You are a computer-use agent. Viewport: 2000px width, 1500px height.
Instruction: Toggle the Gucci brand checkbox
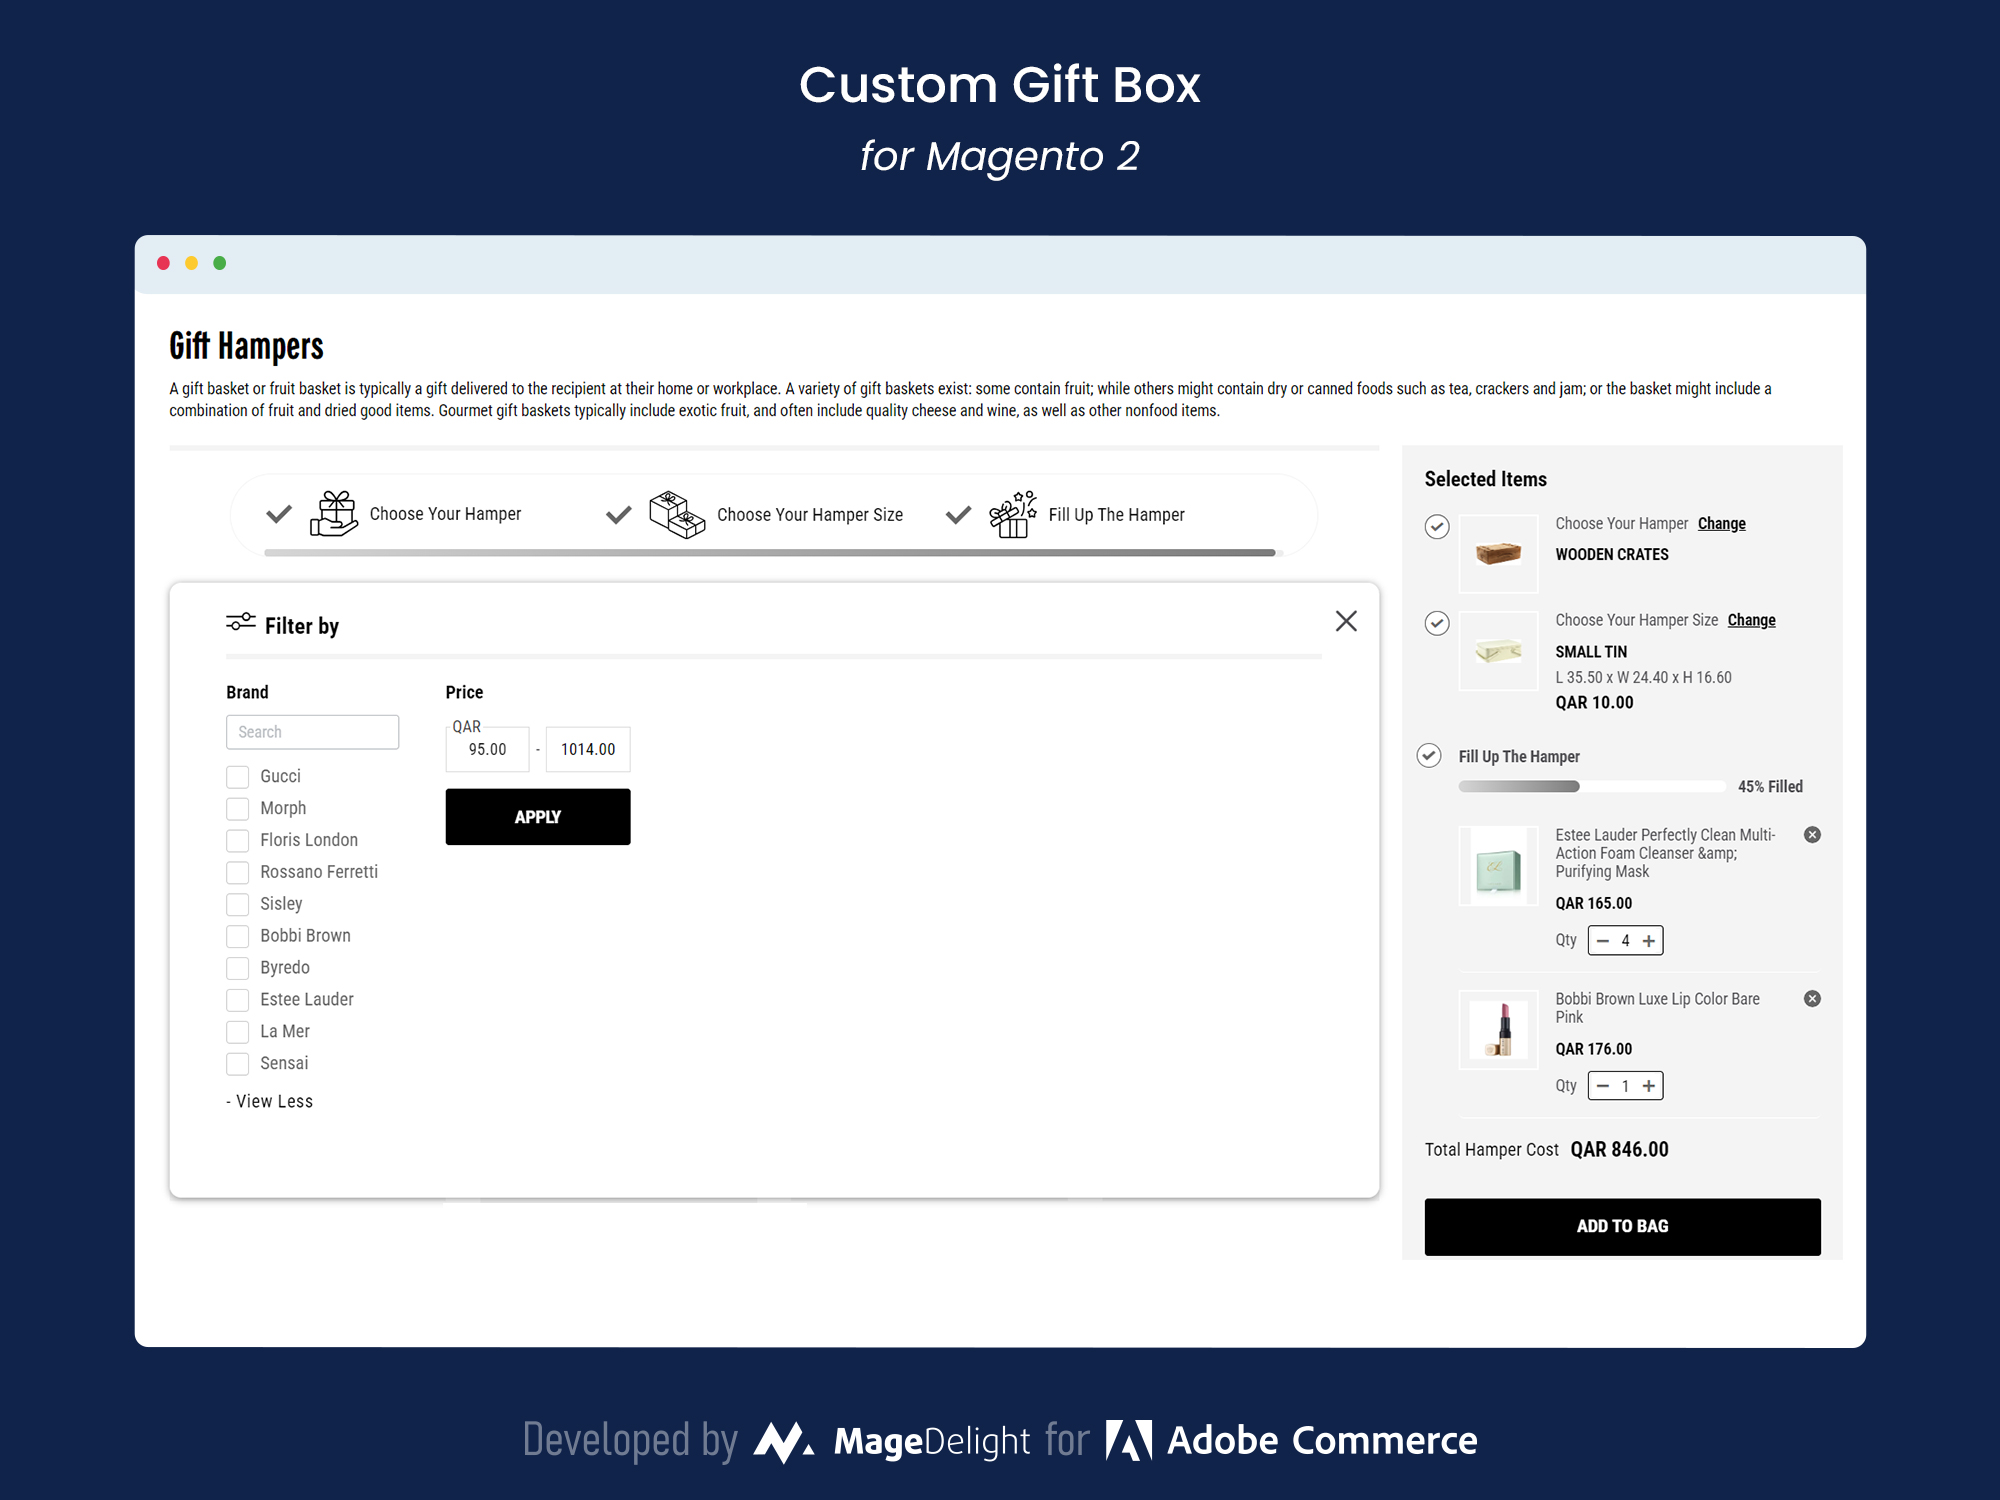pos(239,777)
